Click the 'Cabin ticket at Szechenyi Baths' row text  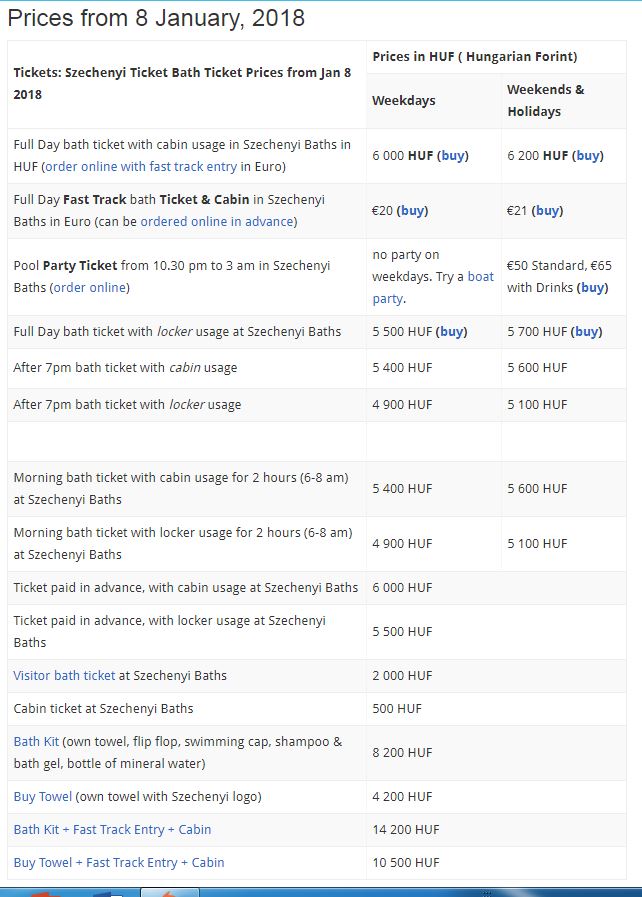click(103, 709)
